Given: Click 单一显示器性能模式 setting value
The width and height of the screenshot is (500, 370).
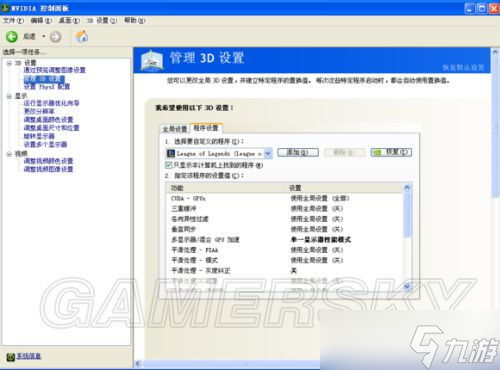Looking at the screenshot, I should [321, 240].
